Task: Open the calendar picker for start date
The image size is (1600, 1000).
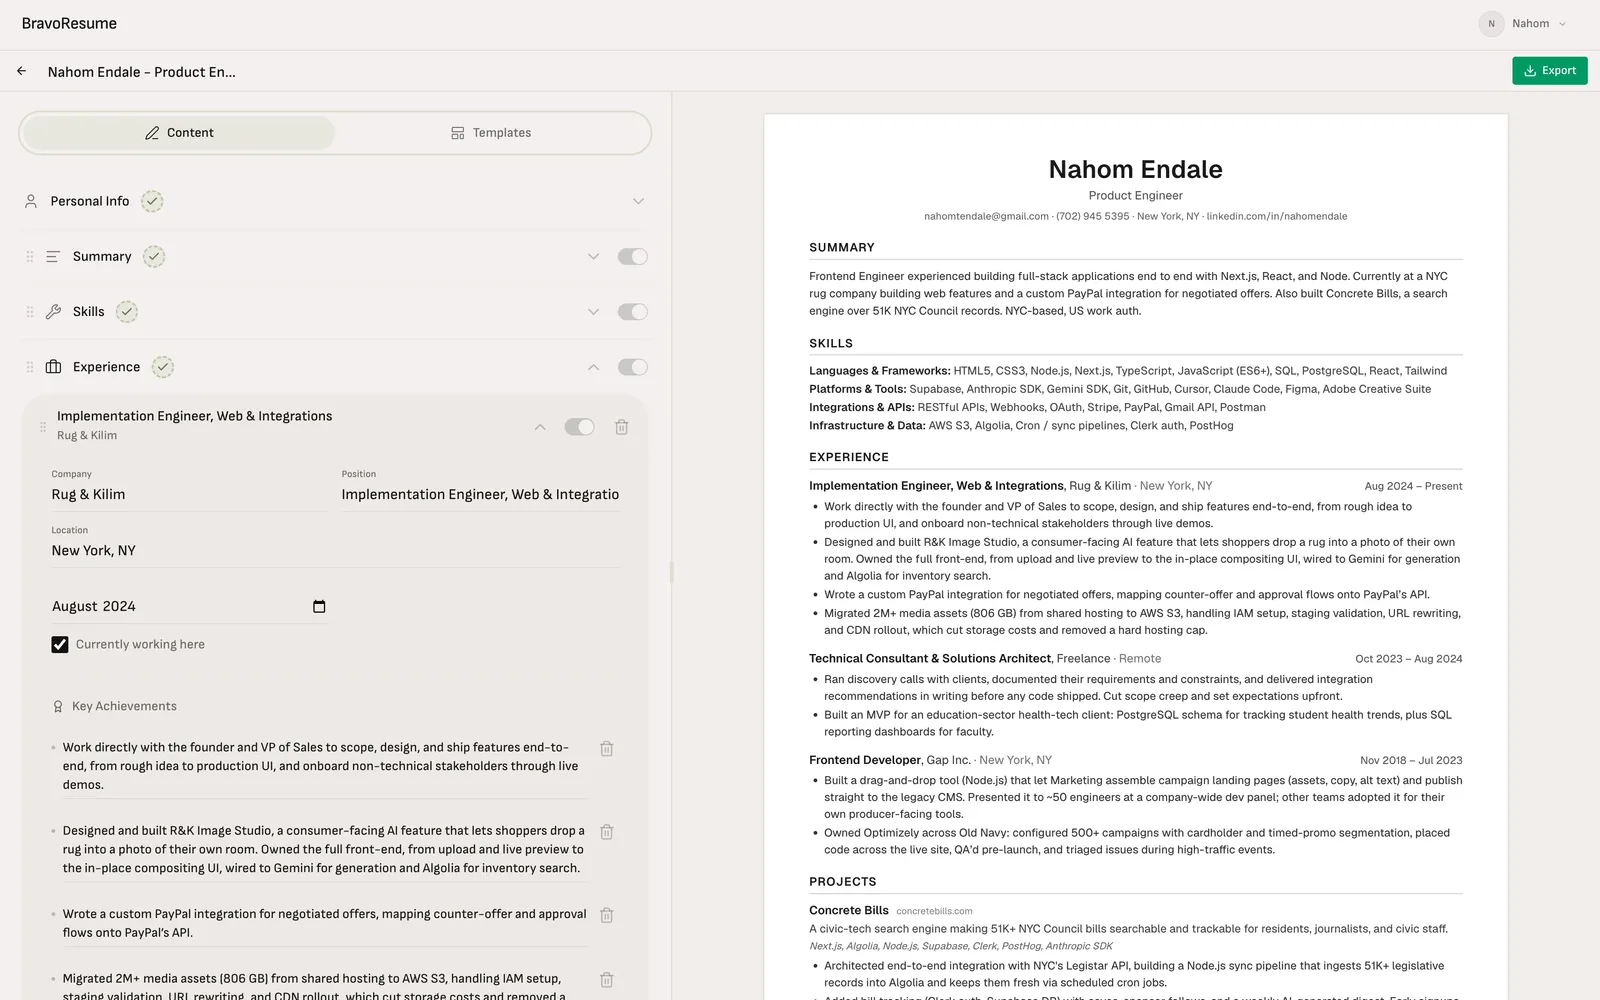Action: (x=319, y=606)
